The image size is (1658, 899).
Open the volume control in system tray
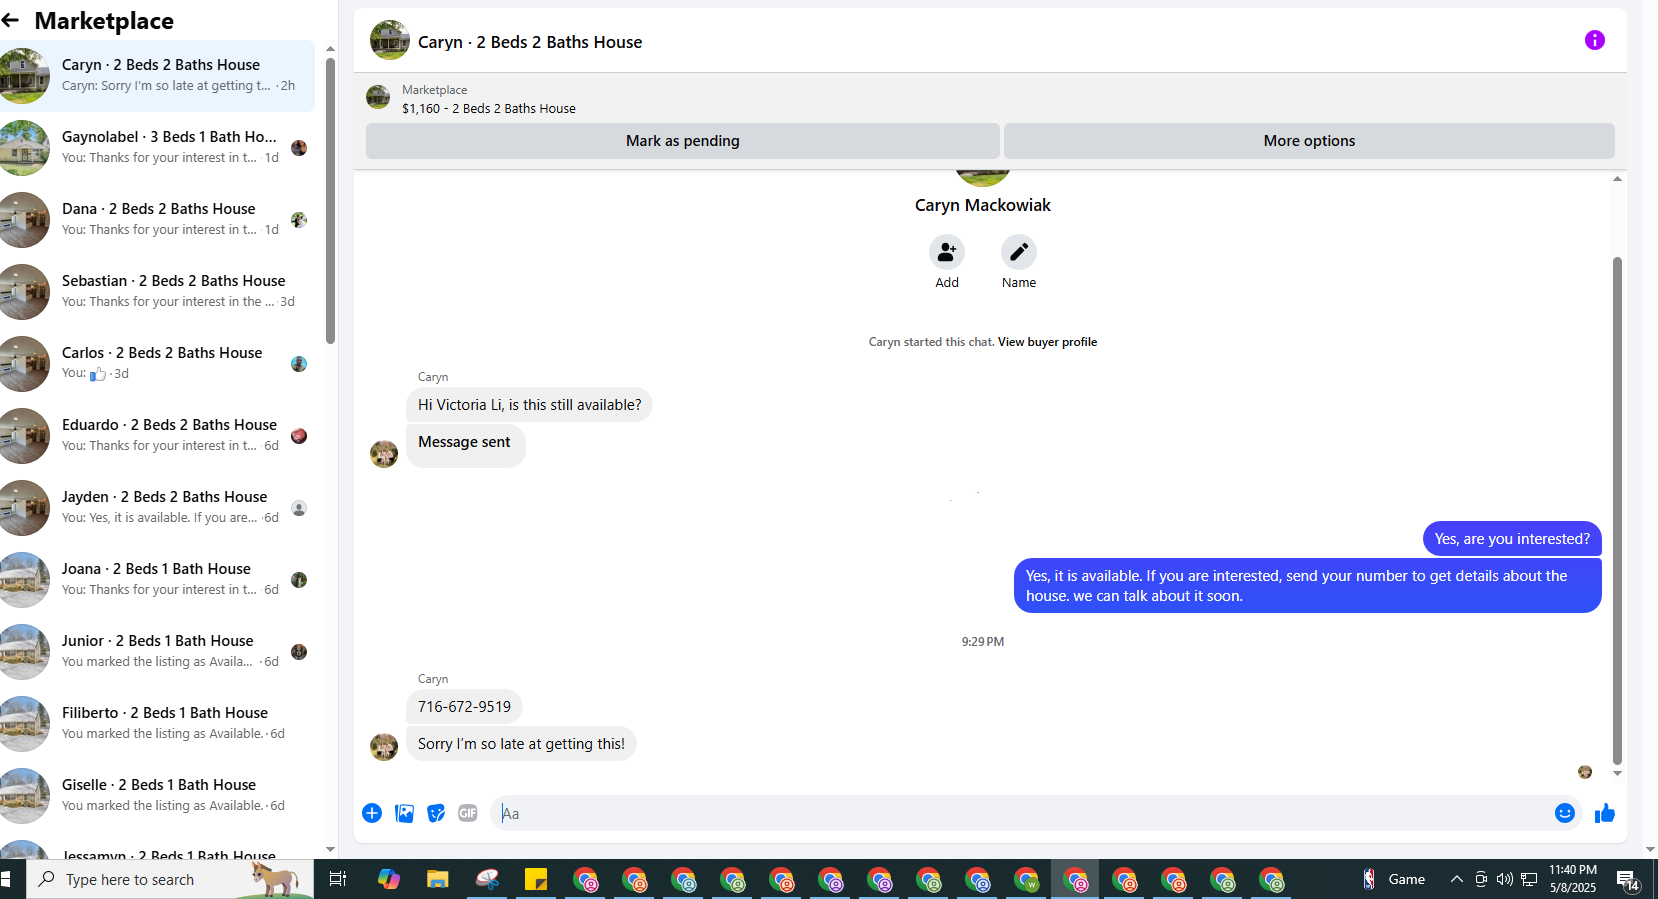point(1505,879)
